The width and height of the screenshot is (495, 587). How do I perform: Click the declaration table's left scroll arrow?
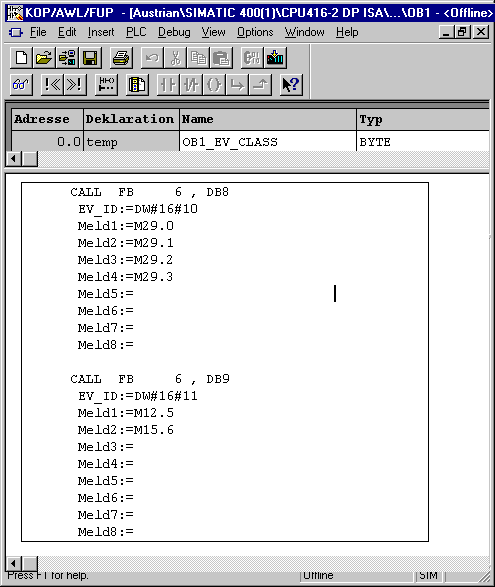coord(13,159)
